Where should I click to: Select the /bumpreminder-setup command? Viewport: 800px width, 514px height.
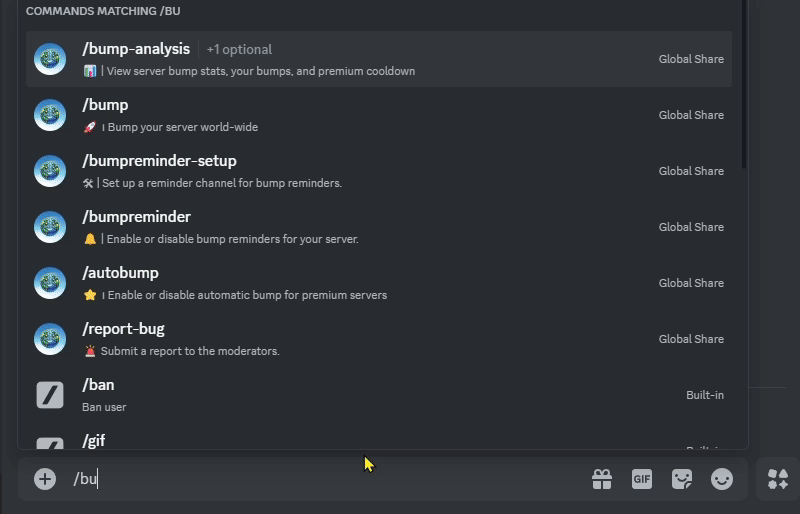click(x=159, y=161)
